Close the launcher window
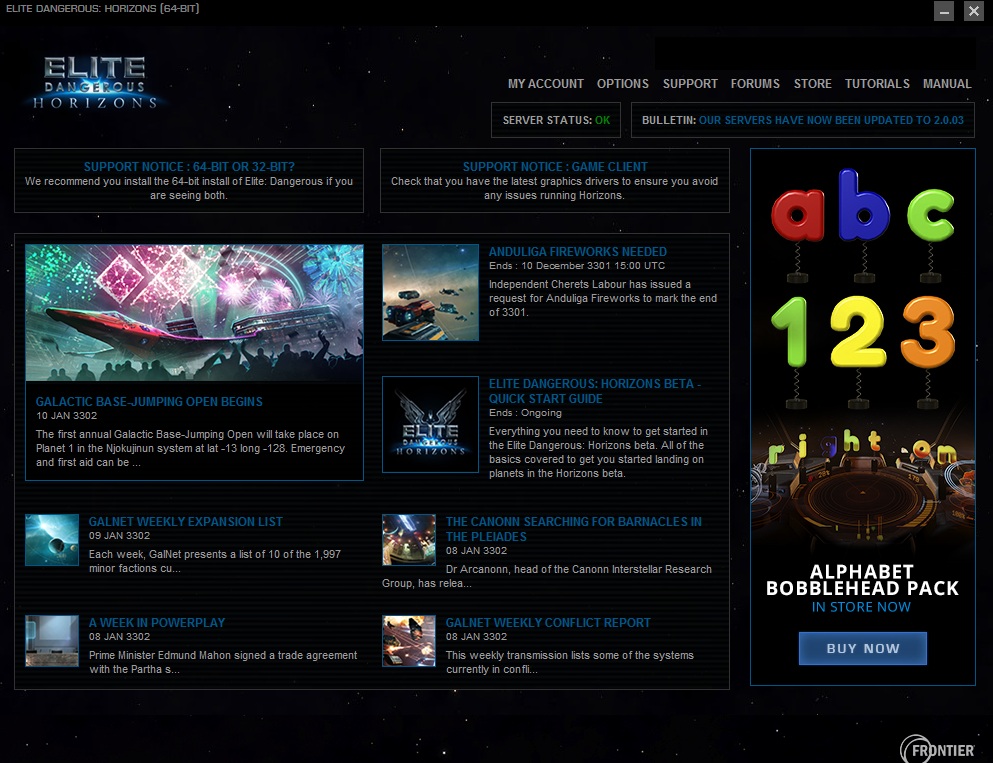Viewport: 993px width, 763px height. click(x=973, y=11)
